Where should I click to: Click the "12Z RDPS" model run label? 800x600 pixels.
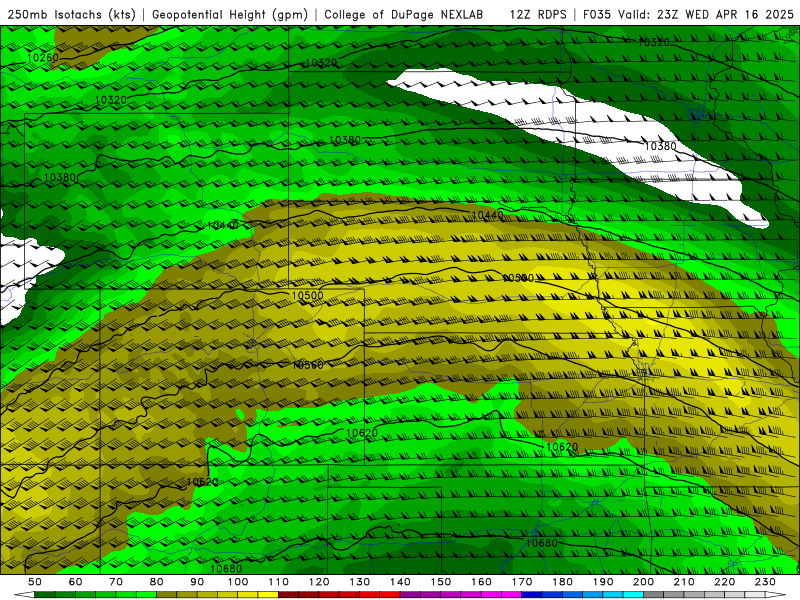[538, 14]
